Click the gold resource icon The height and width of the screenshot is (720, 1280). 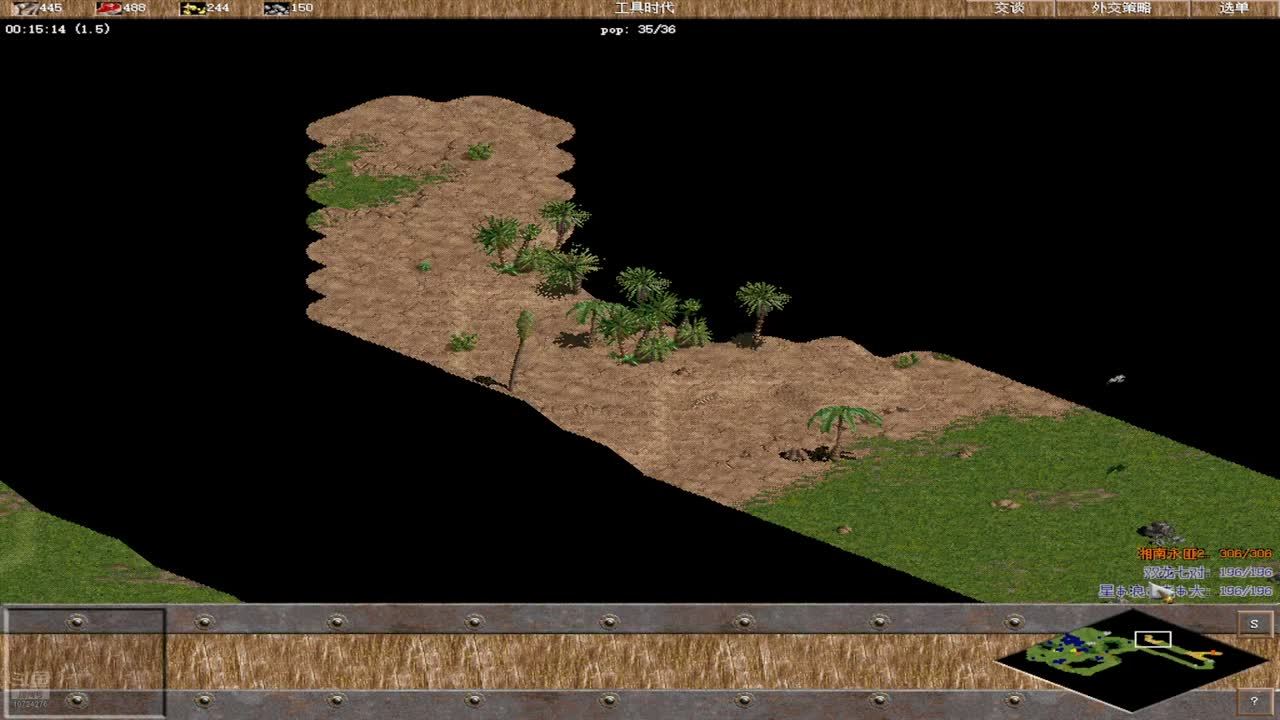coord(192,8)
